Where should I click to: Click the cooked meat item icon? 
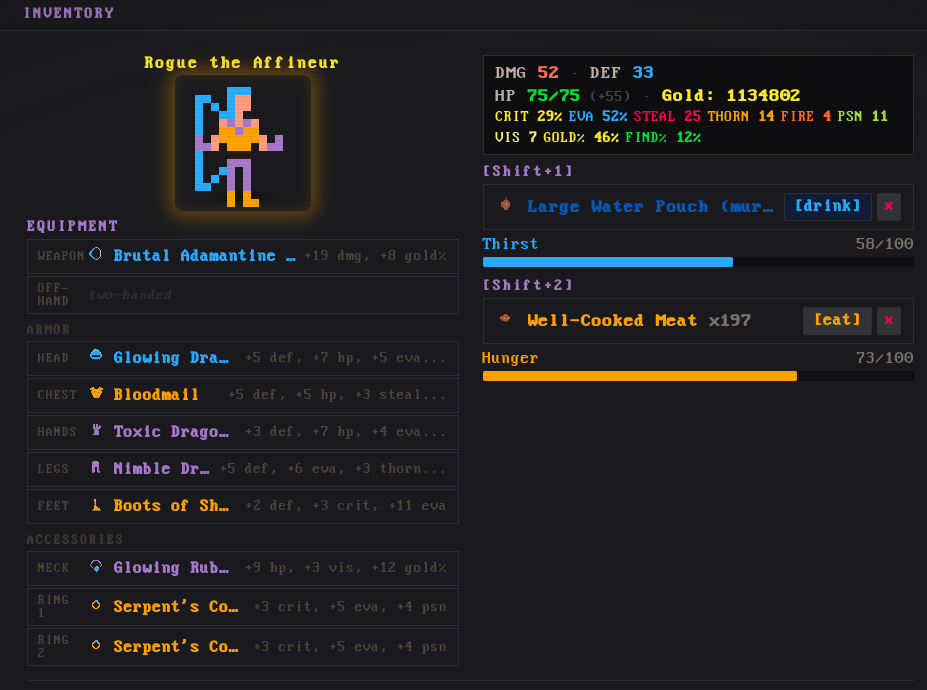pyautogui.click(x=505, y=318)
